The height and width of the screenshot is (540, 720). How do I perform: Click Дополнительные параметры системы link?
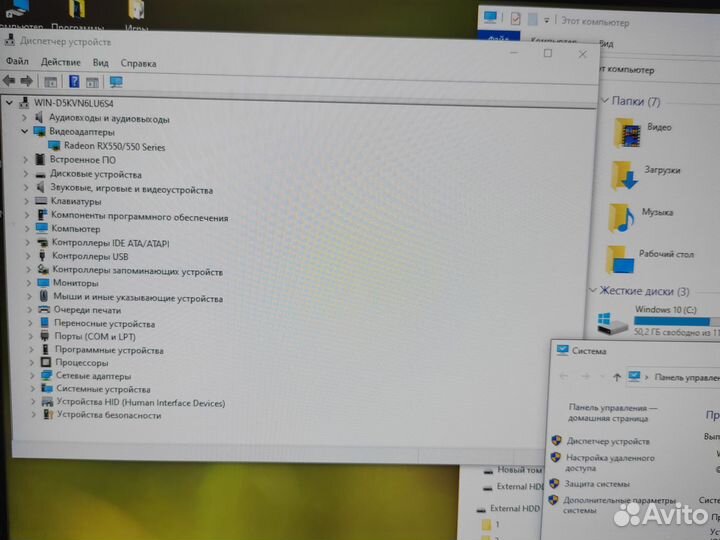coord(619,505)
